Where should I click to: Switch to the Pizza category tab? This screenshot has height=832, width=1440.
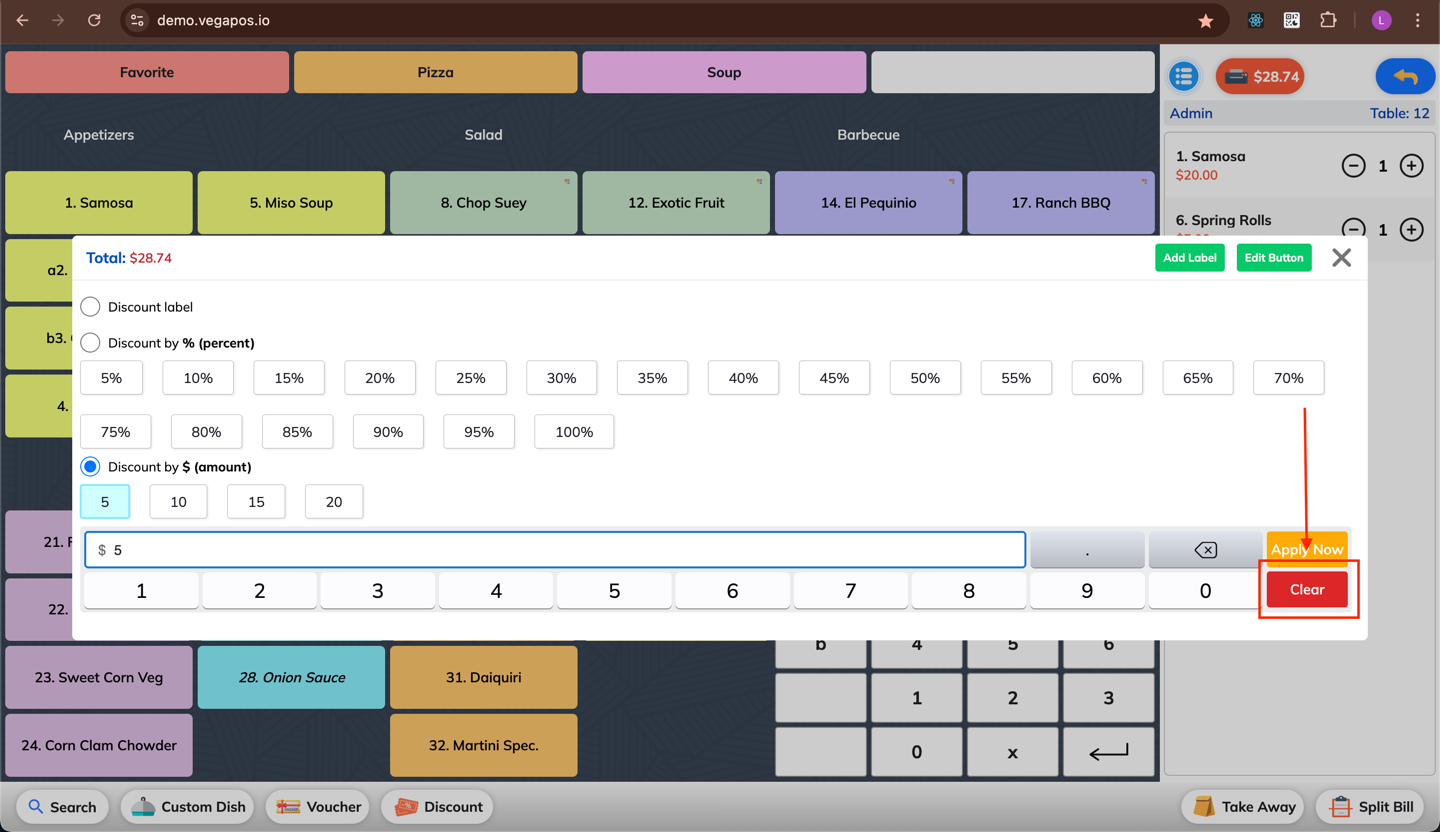tap(435, 72)
